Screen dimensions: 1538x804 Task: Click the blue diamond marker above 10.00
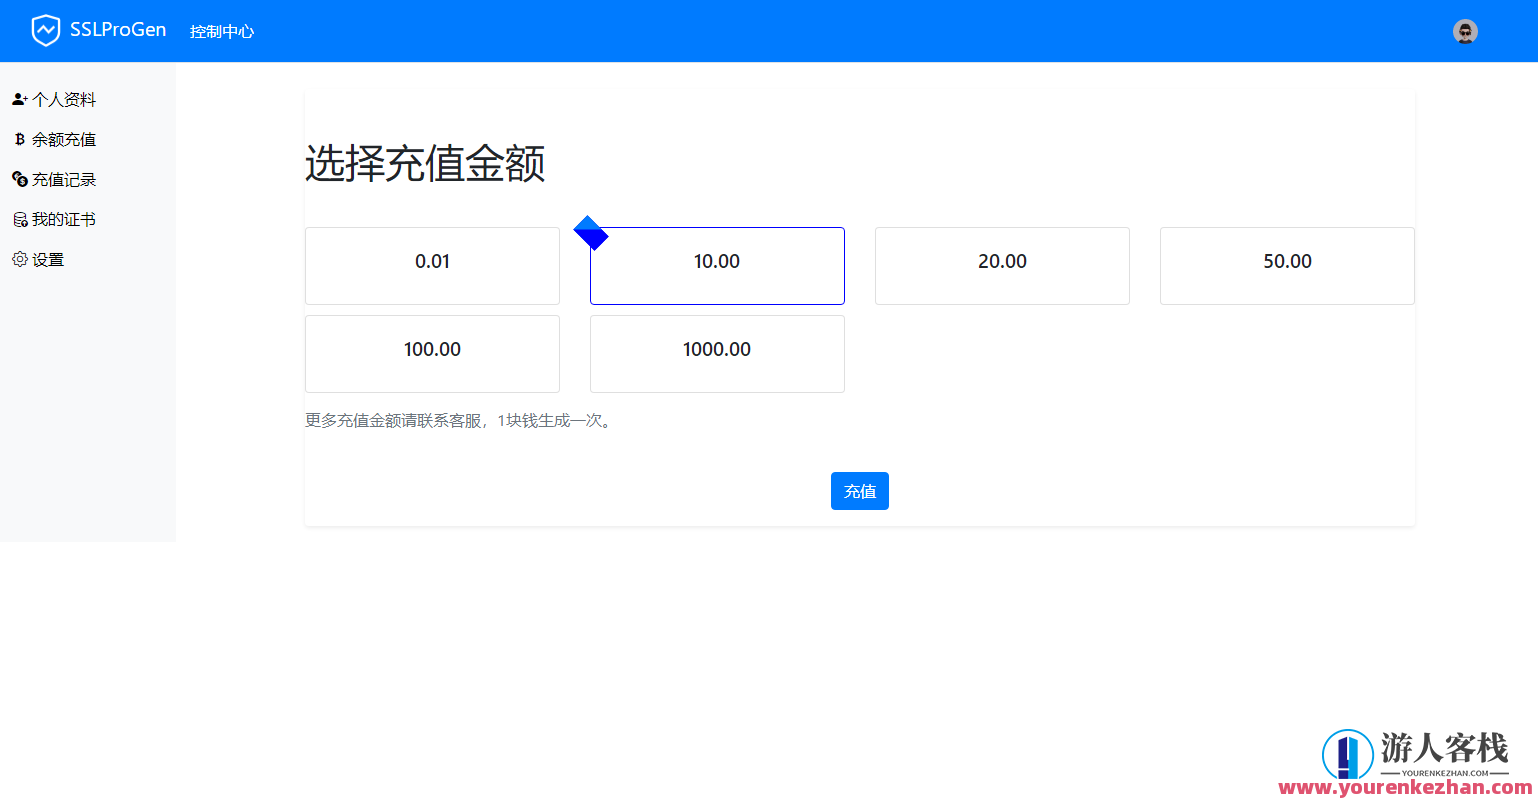coord(592,233)
